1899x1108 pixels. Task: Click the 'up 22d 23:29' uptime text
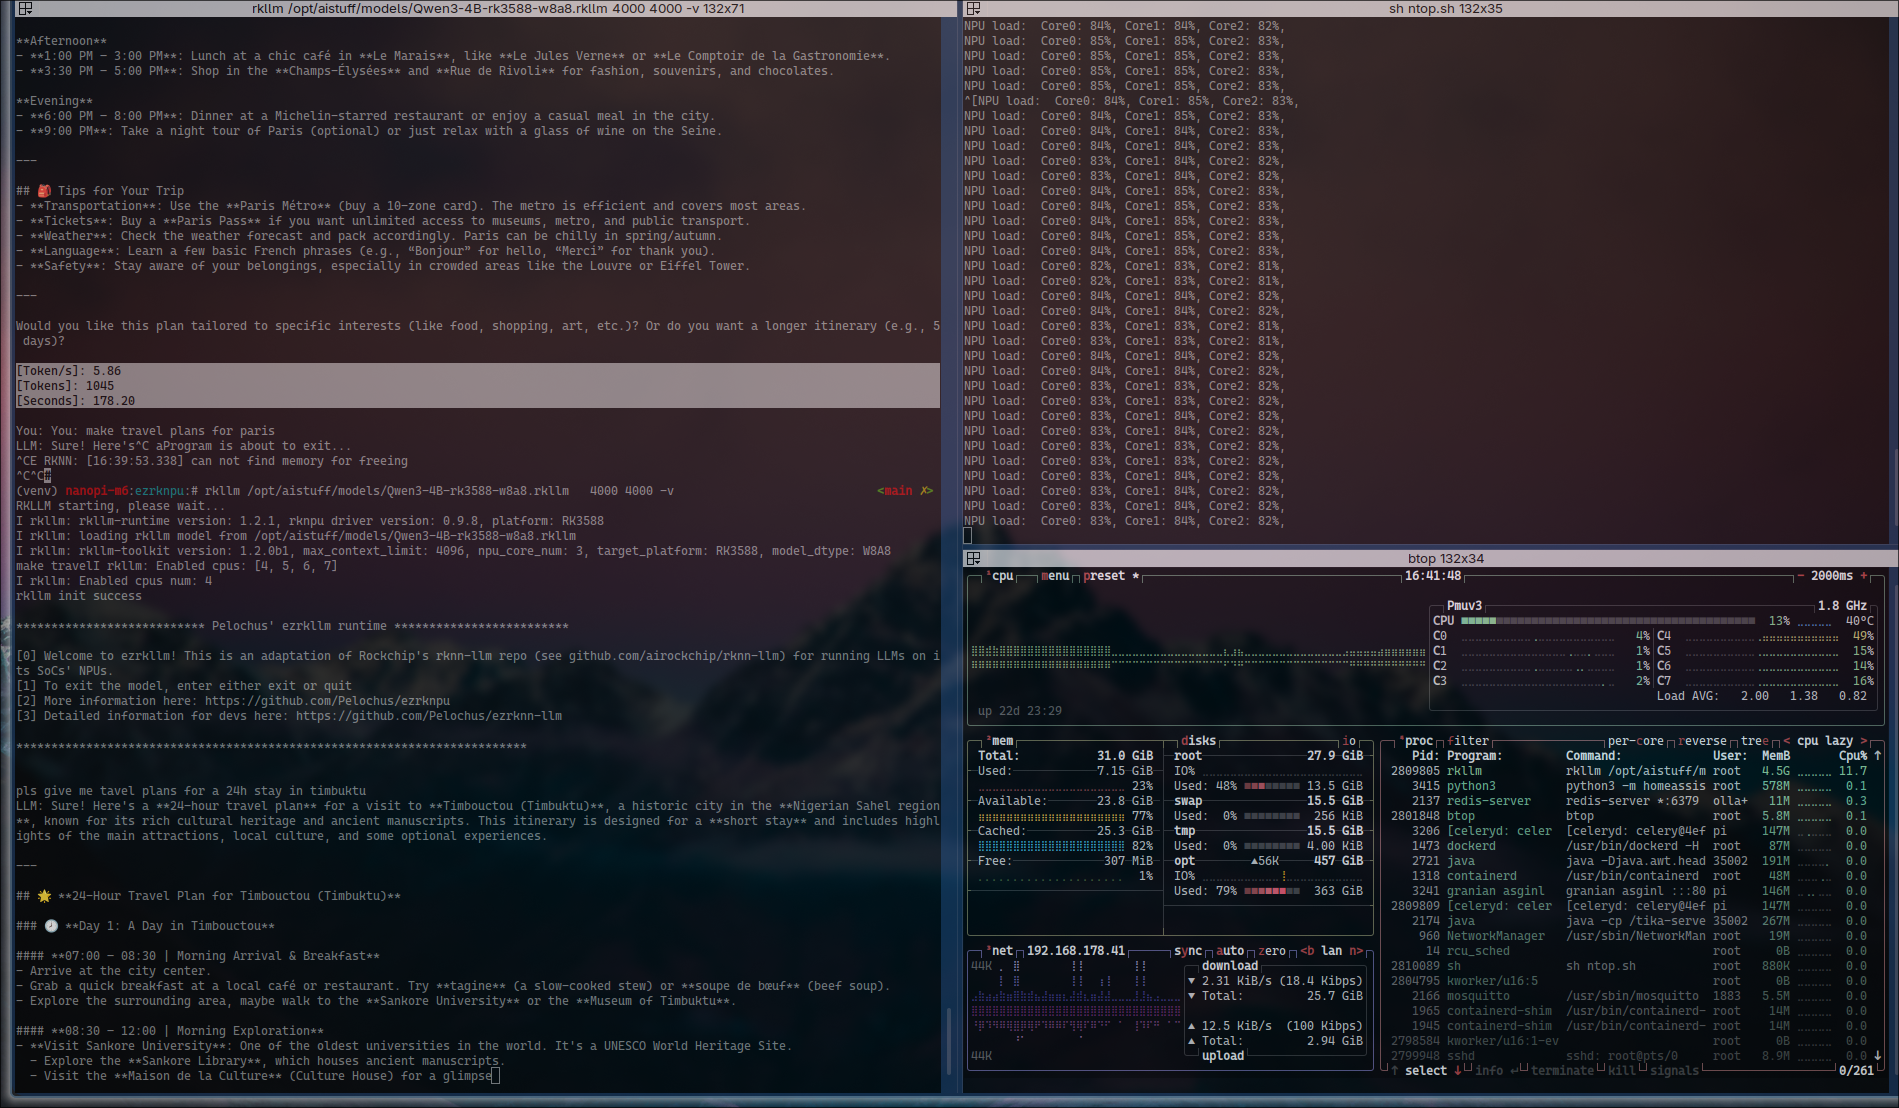tap(1020, 711)
